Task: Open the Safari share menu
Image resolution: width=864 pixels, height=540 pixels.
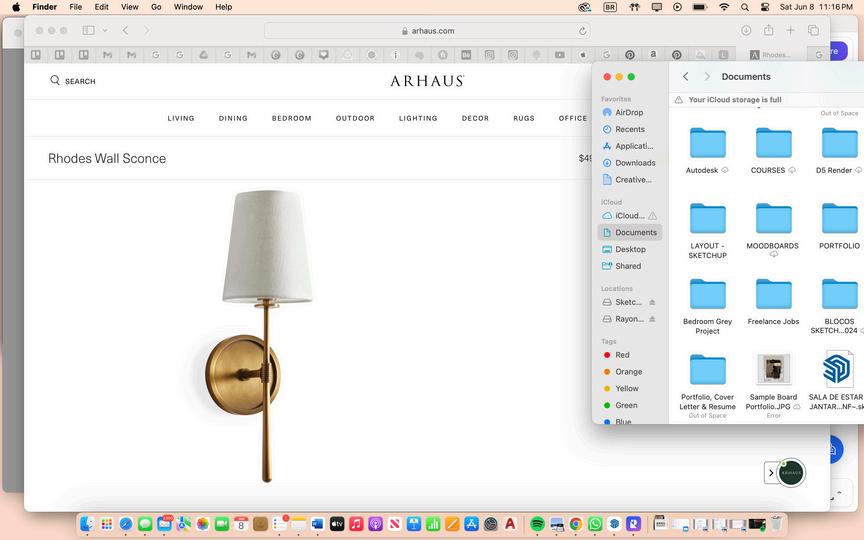Action: pos(768,30)
